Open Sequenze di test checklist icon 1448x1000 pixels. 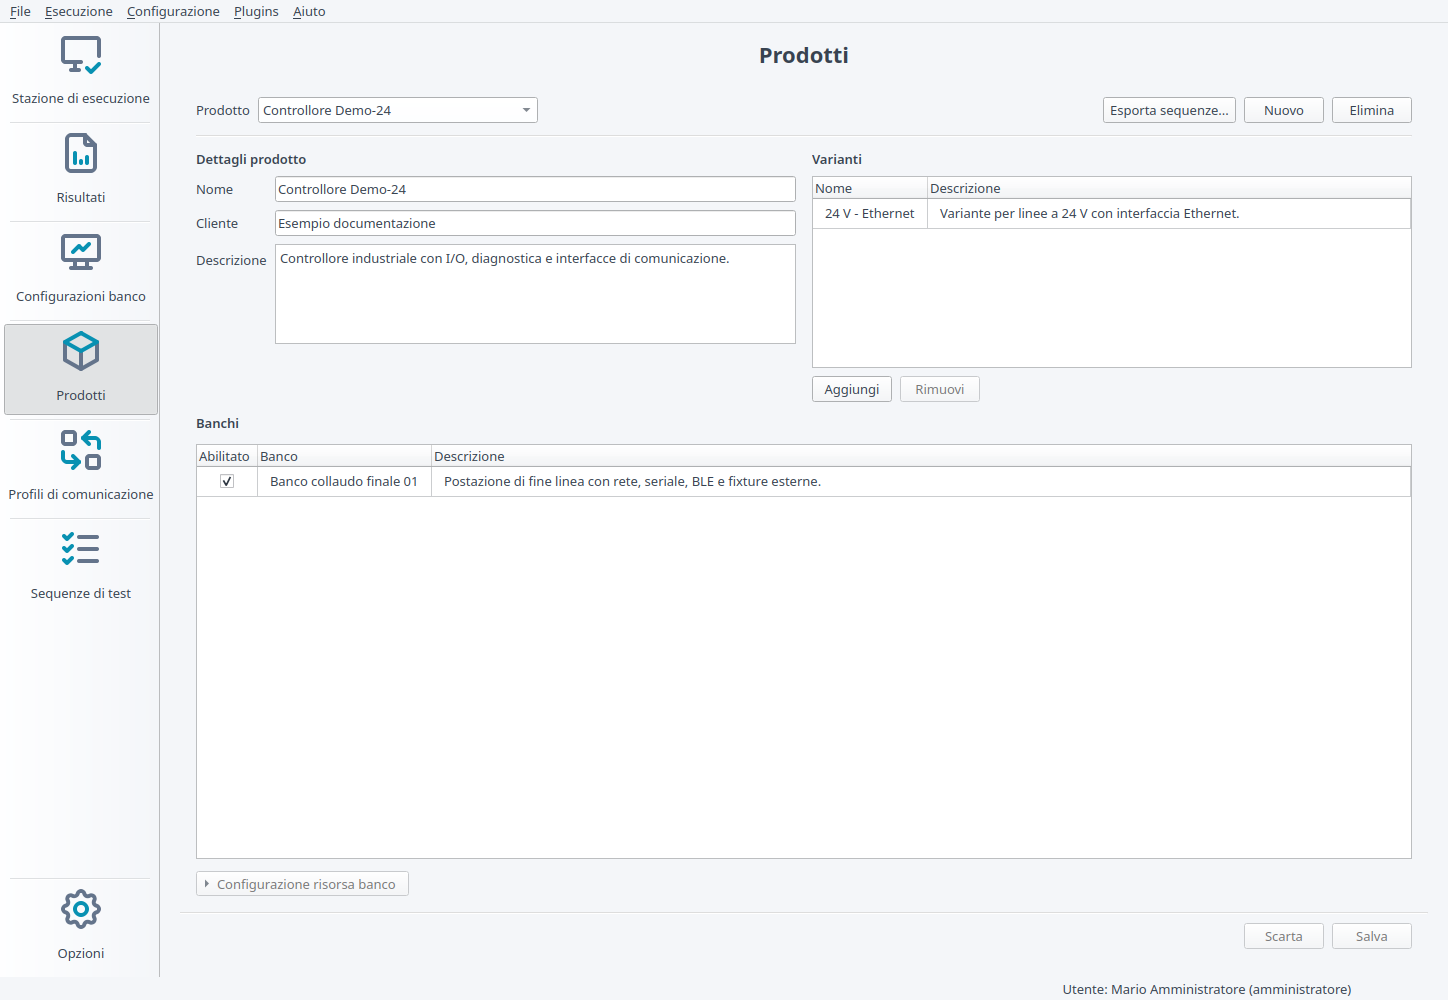81,549
